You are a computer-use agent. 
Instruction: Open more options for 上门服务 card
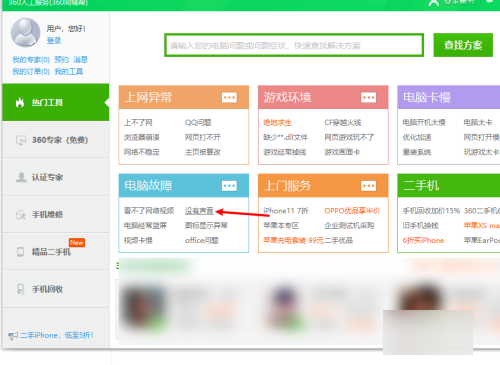[x=369, y=186]
